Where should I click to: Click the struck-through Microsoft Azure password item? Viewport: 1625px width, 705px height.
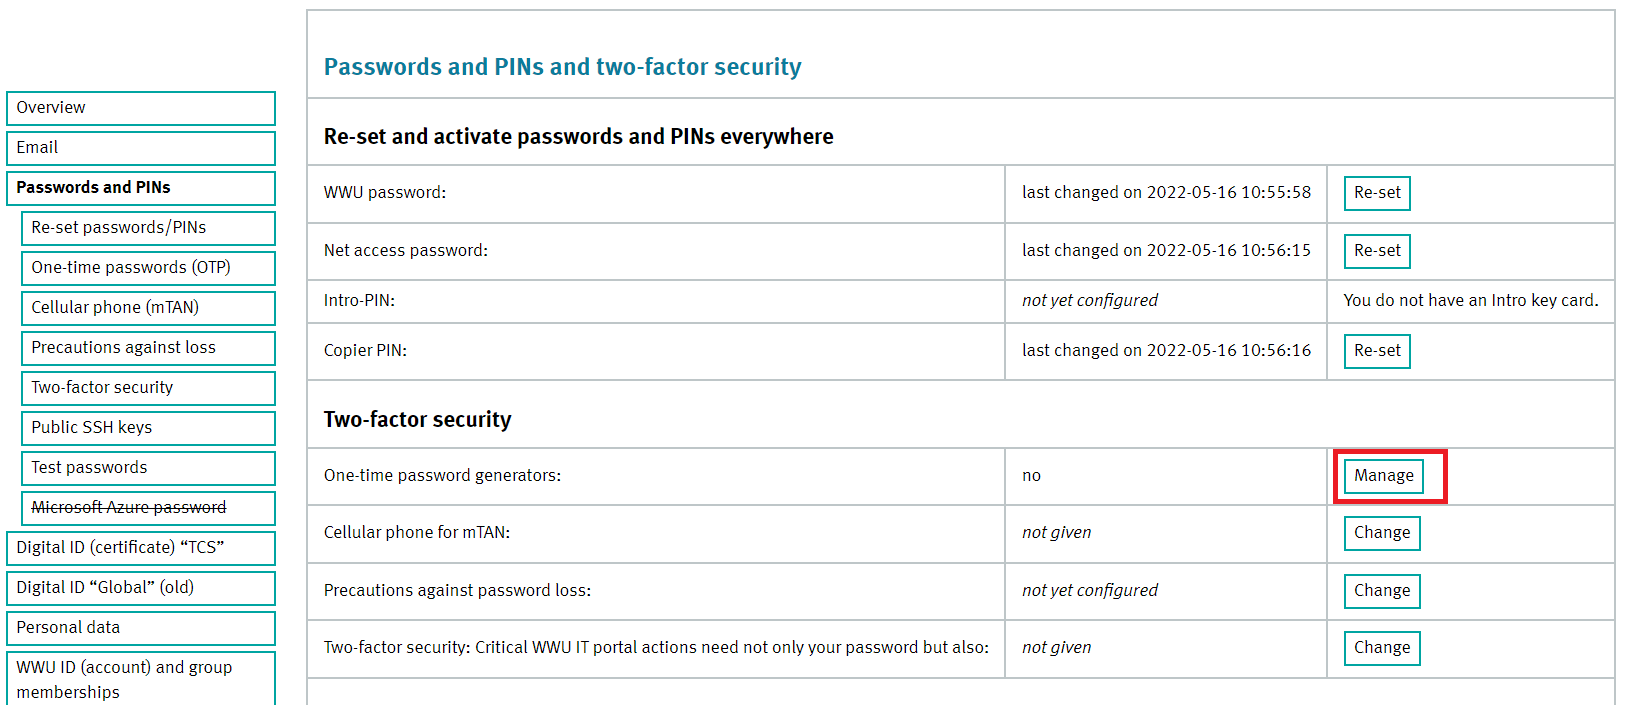[148, 508]
